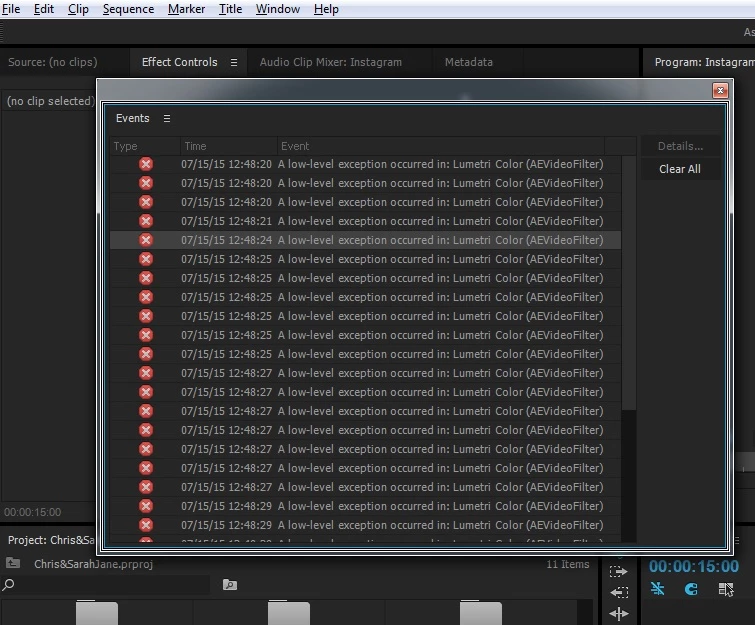The image size is (755, 625).
Task: Click the Details... button in Events
Action: pos(680,146)
